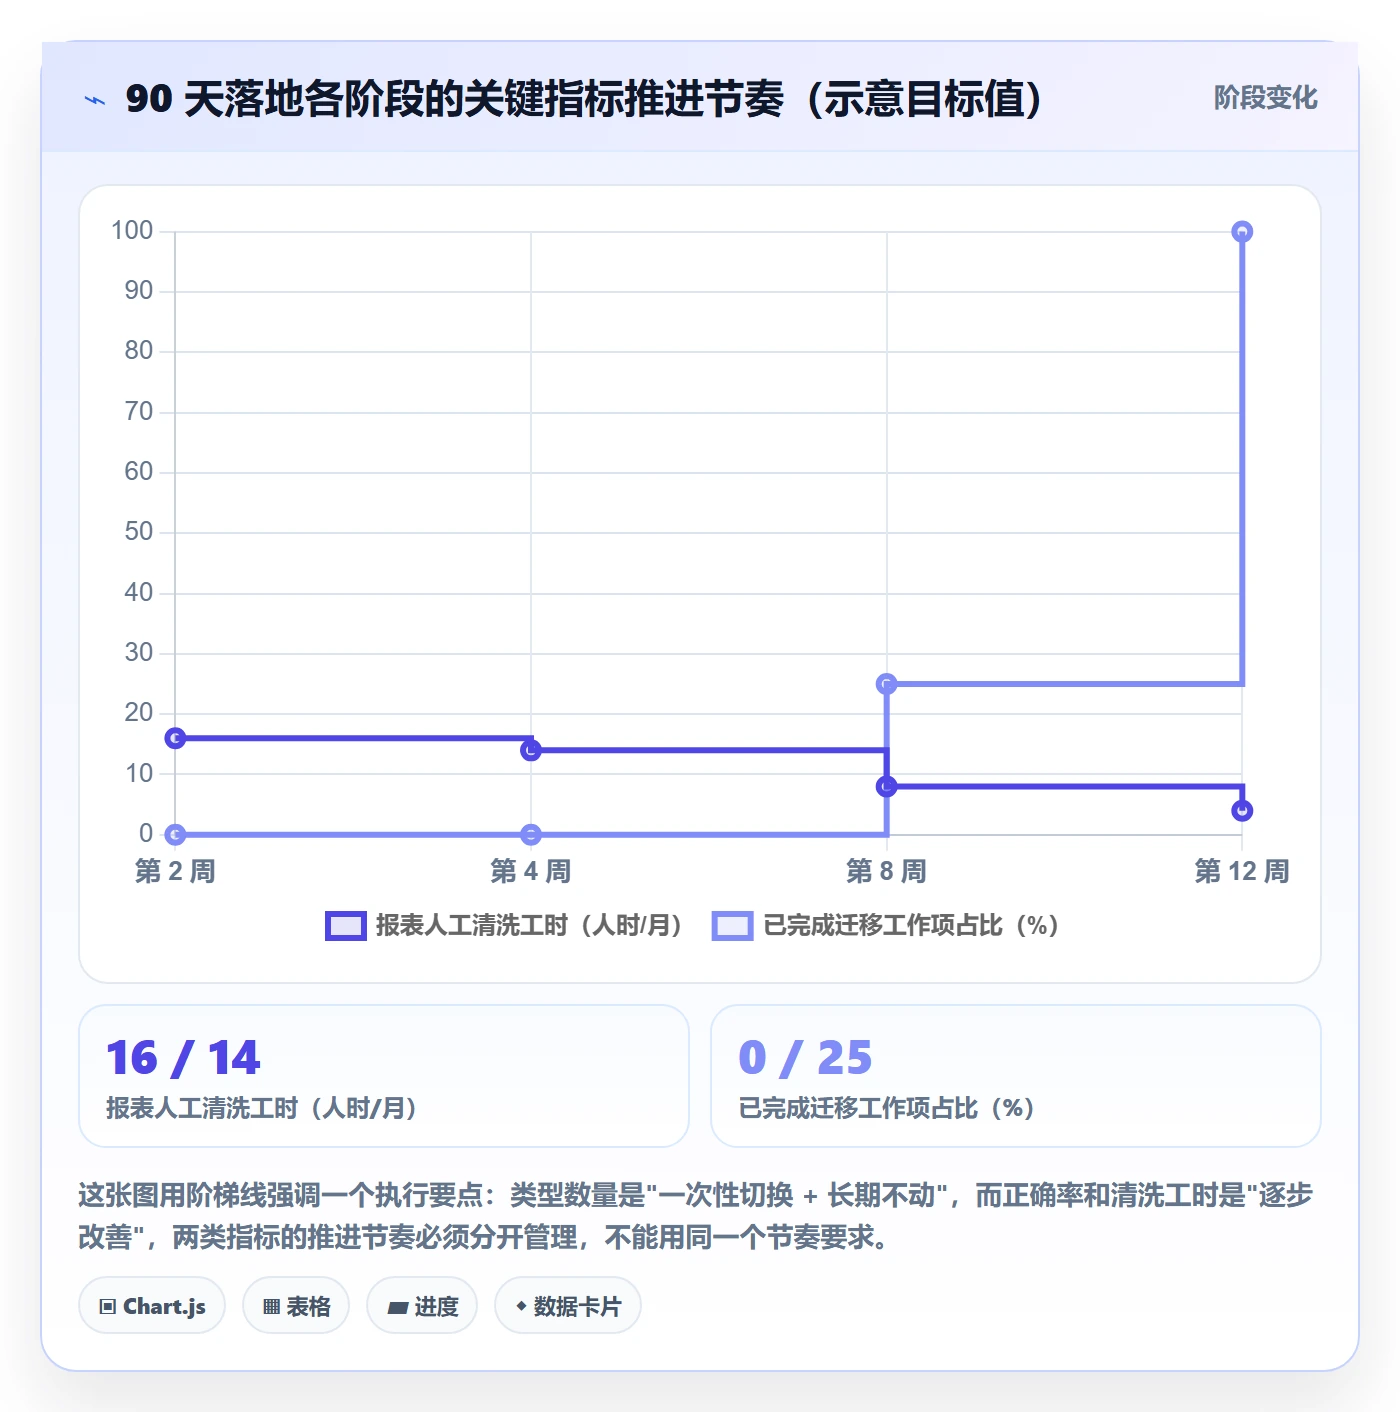
Task: Click the dark-purple data point at 16
Action: [175, 738]
